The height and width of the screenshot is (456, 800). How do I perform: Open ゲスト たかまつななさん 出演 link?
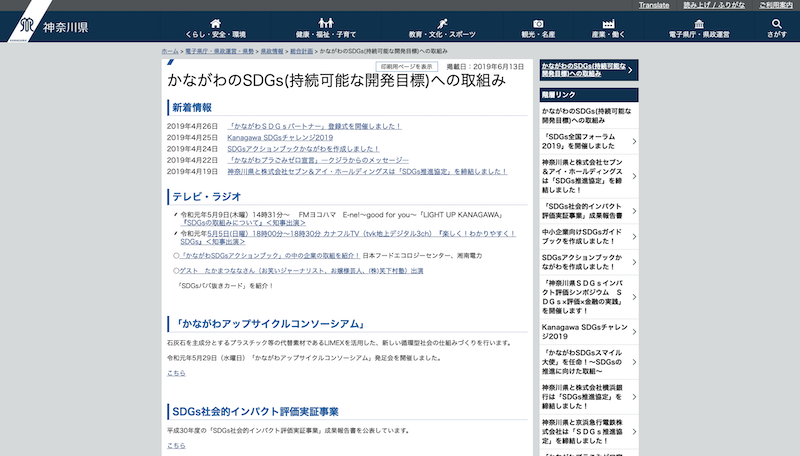301,271
